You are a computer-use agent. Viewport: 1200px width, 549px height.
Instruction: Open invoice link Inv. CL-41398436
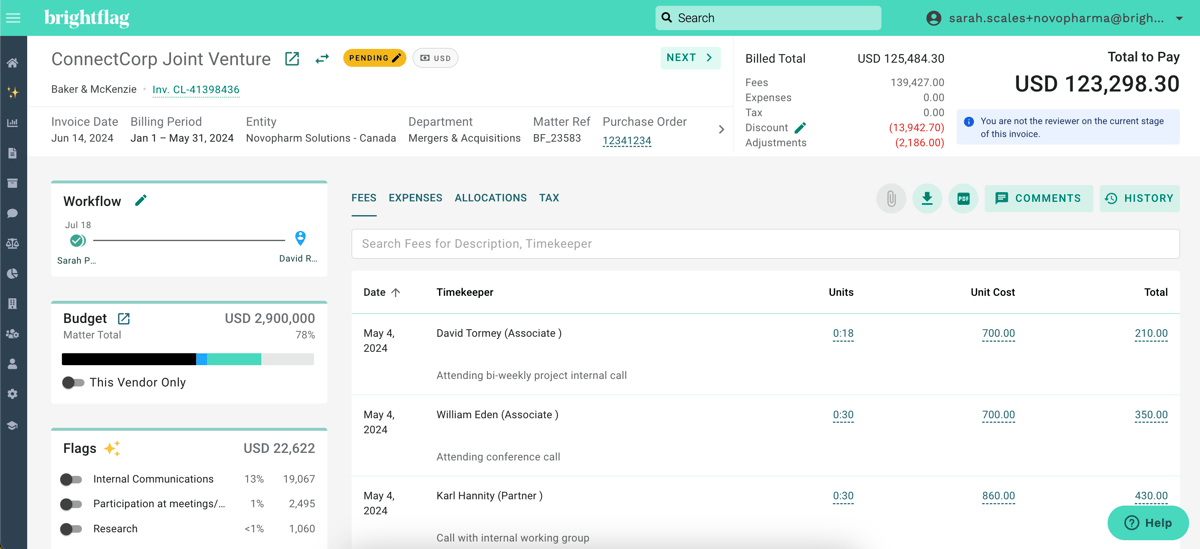tap(196, 90)
